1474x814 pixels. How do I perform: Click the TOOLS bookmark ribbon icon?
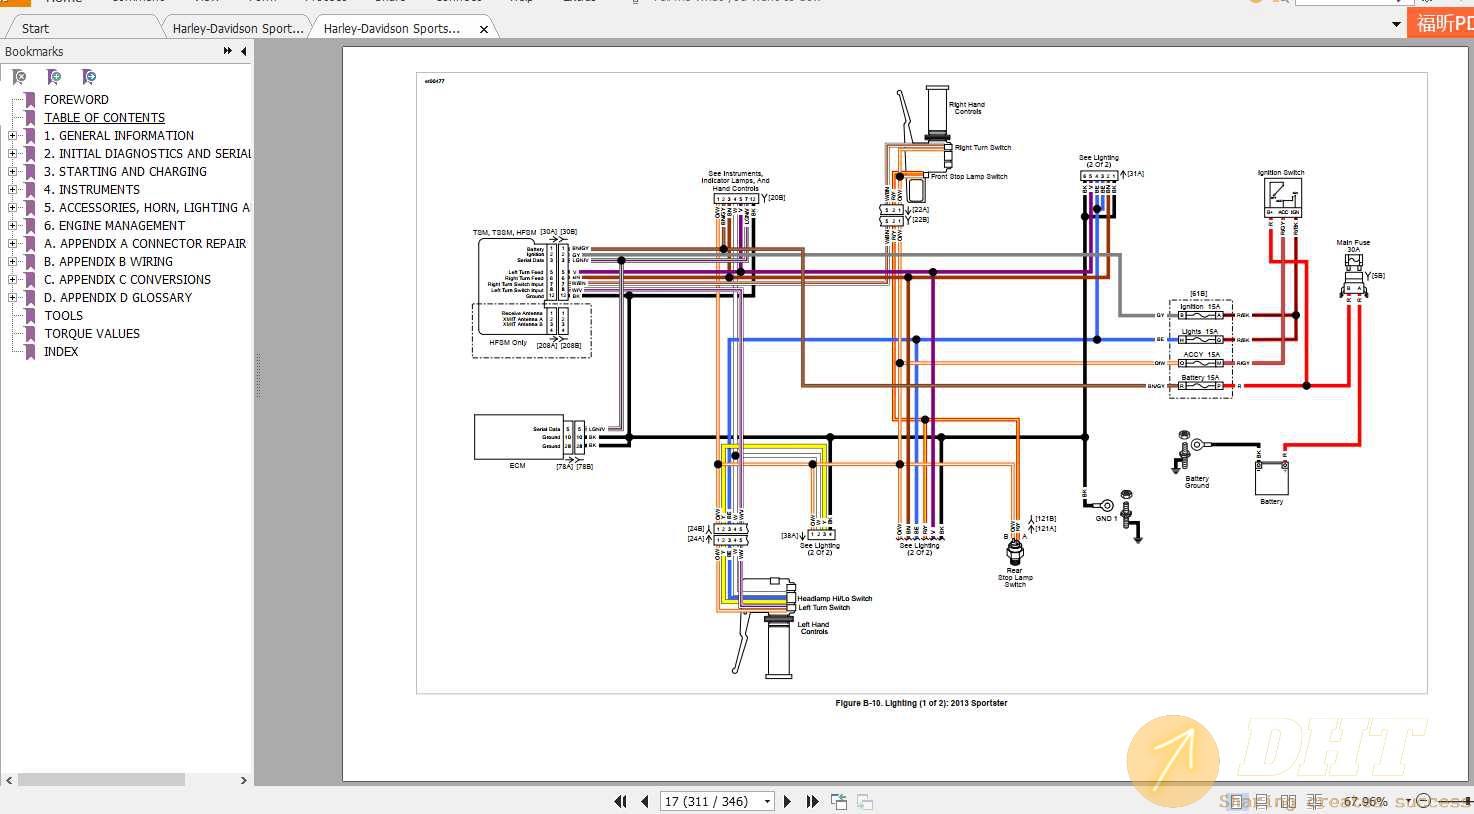point(30,315)
